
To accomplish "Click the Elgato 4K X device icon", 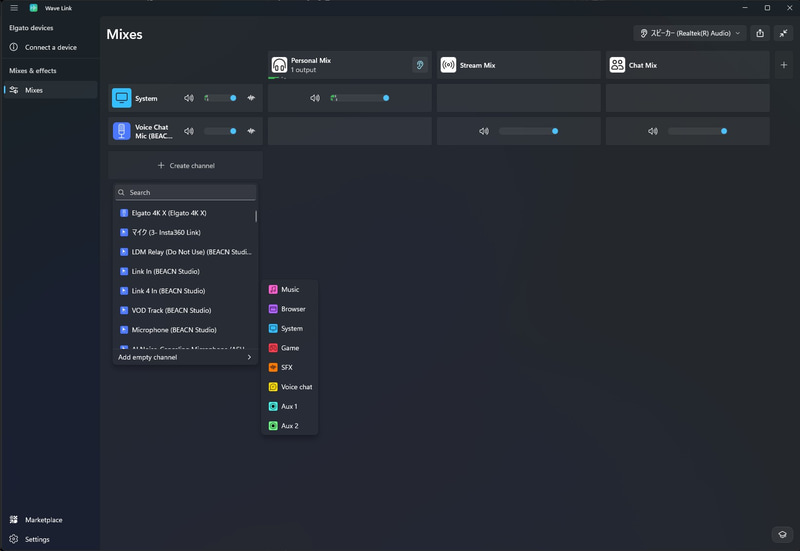I will click(x=123, y=213).
